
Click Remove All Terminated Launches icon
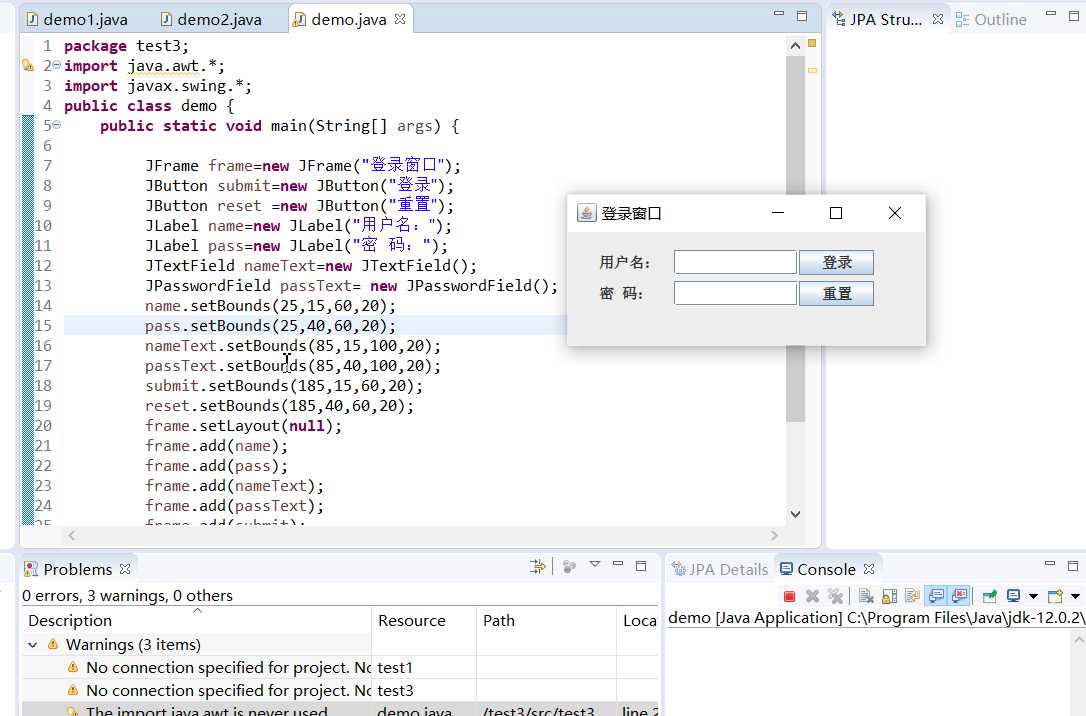click(x=835, y=596)
